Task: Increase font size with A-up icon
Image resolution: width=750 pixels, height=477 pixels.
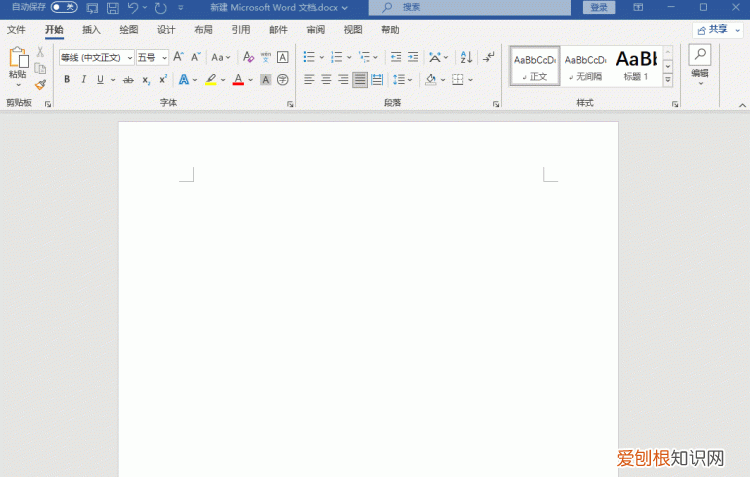Action: click(178, 57)
